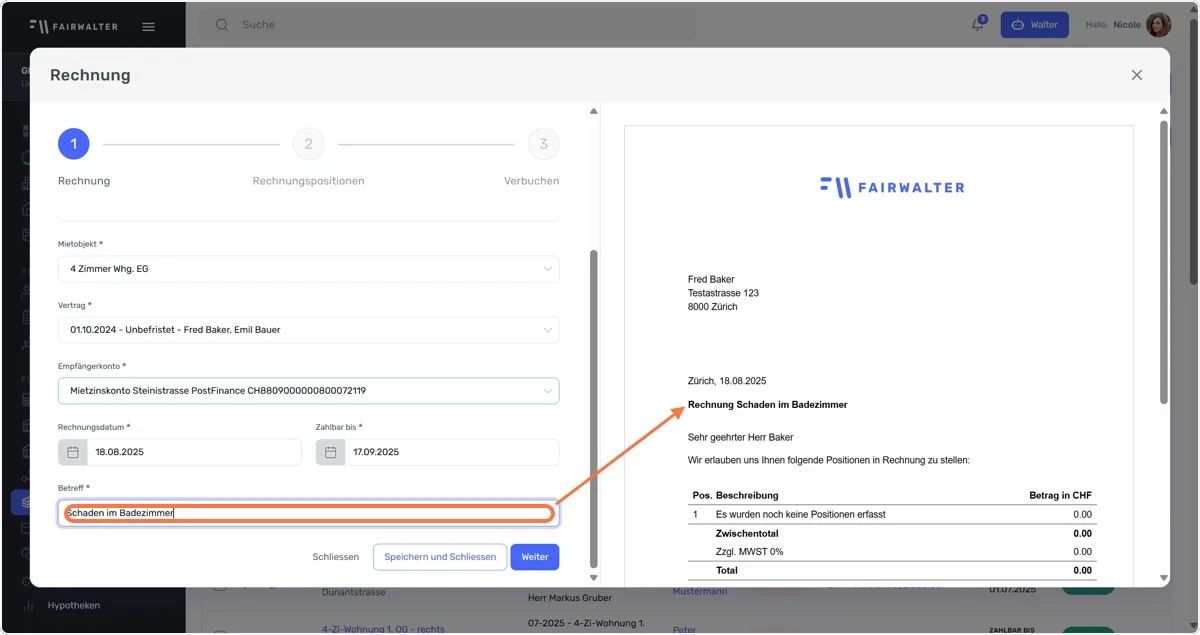
Task: Click Speichern und Schliessen
Action: tap(440, 557)
